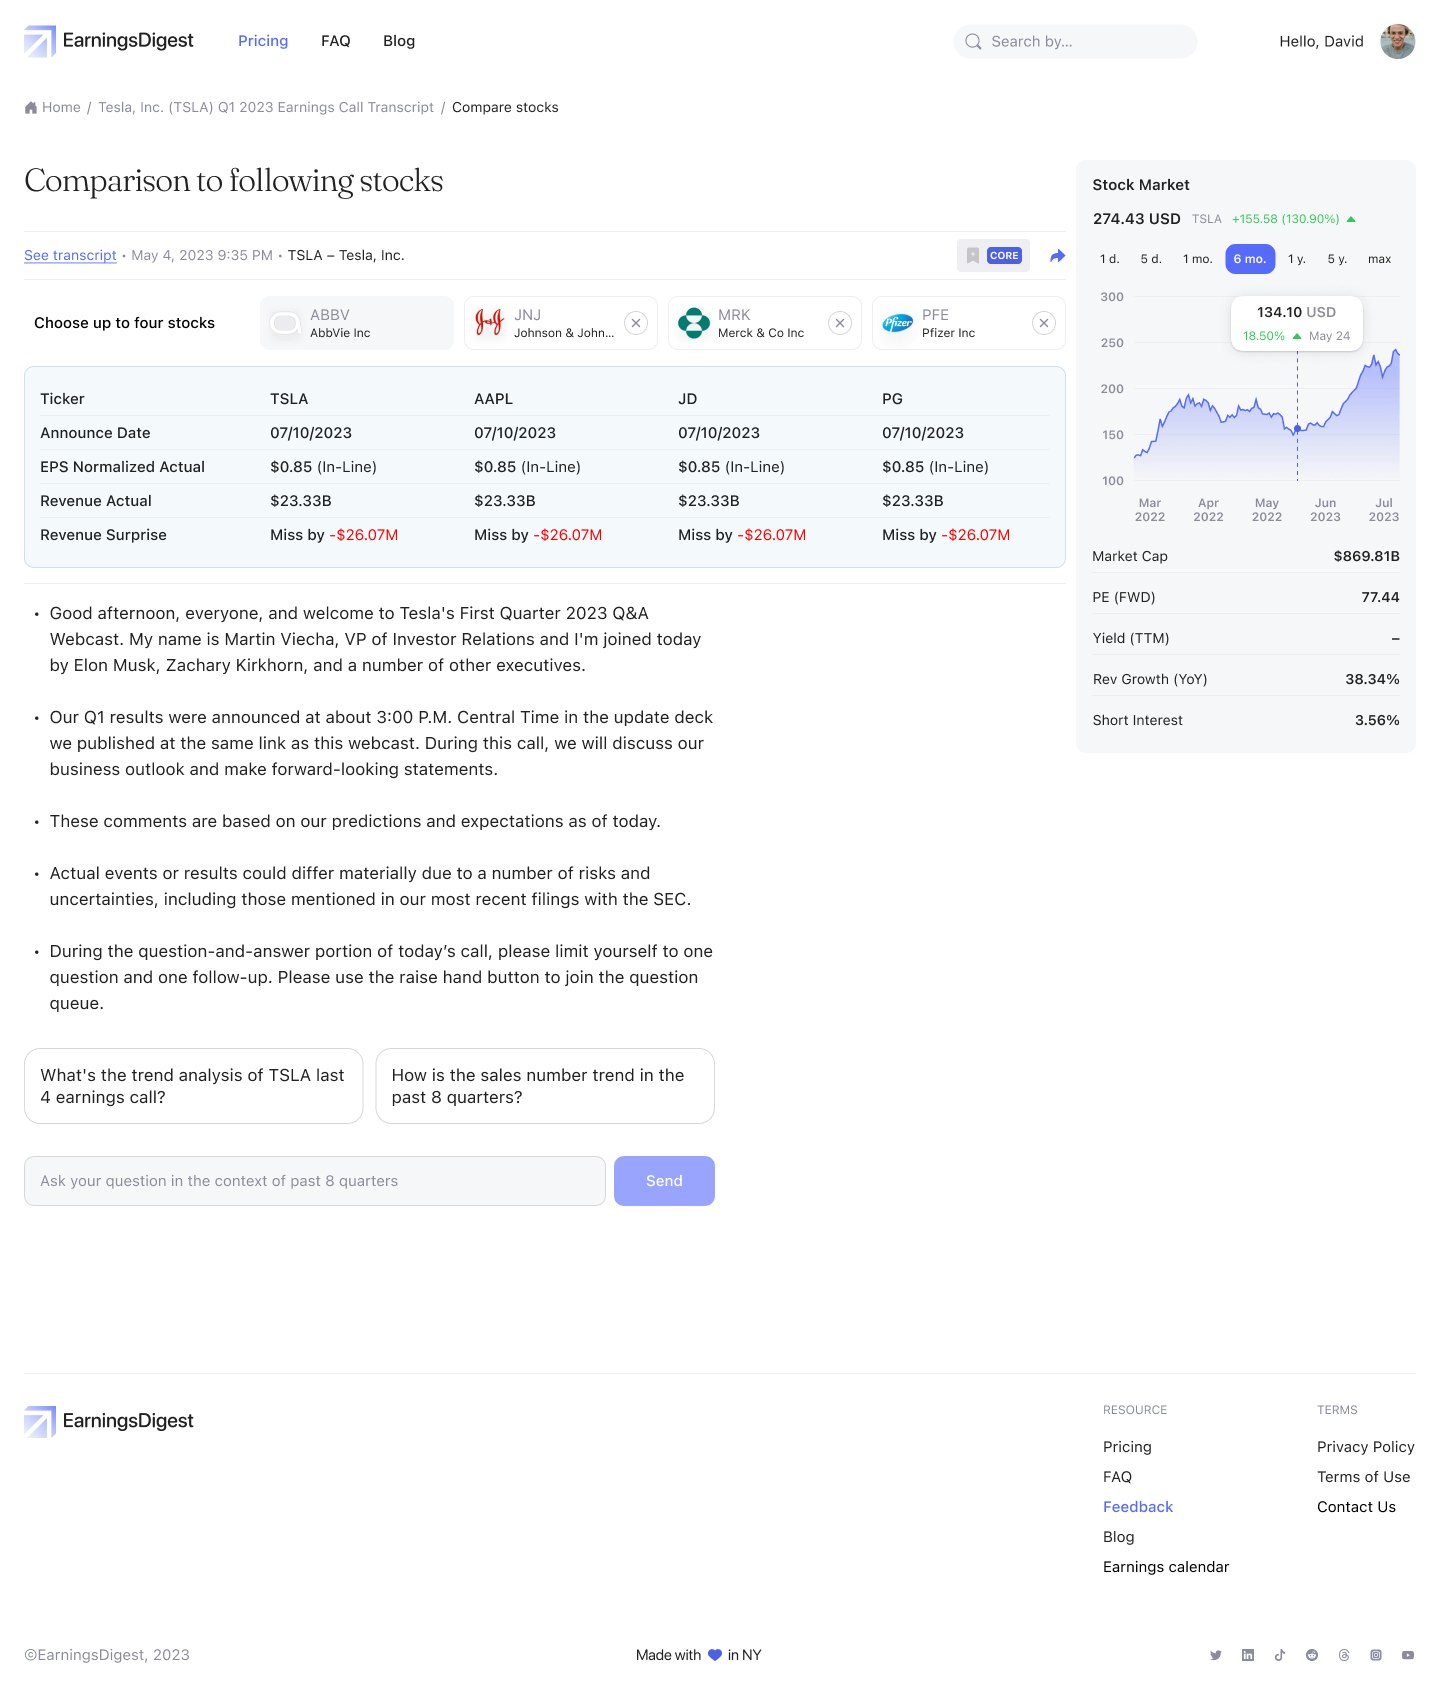Open footer Feedback link
1440x1688 pixels.
(1138, 1507)
